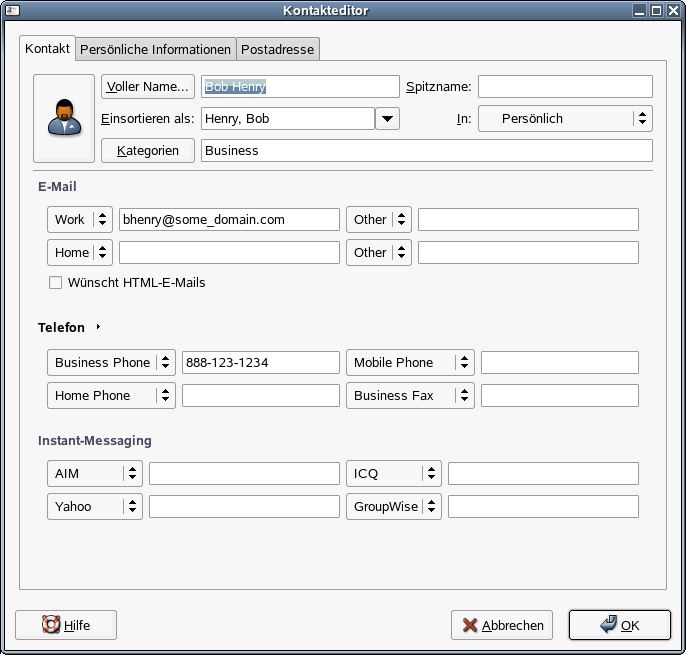Click the categories field containing Business
Image resolution: width=686 pixels, height=655 pixels.
(x=427, y=151)
